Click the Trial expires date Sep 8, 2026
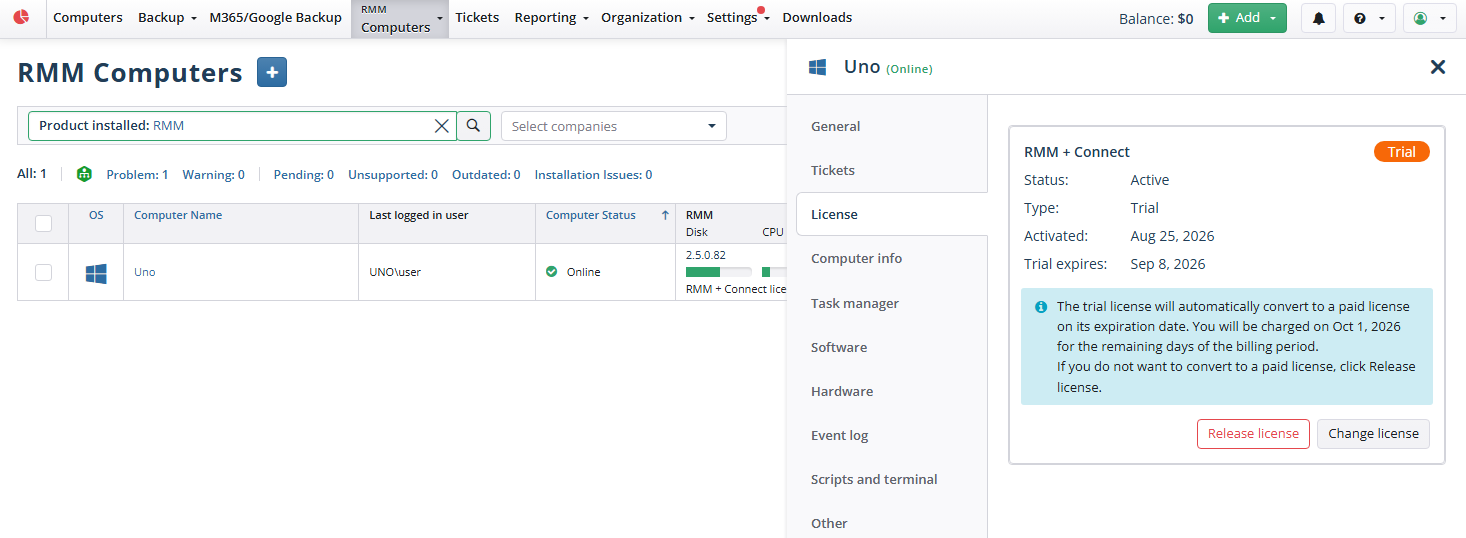Image resolution: width=1466 pixels, height=538 pixels. point(1168,264)
